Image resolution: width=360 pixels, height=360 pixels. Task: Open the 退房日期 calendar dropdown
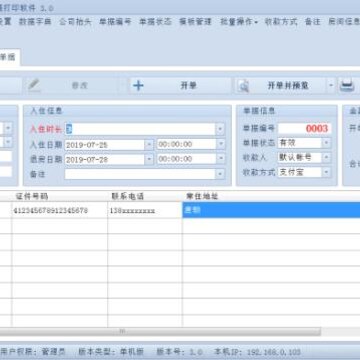pyautogui.click(x=149, y=159)
